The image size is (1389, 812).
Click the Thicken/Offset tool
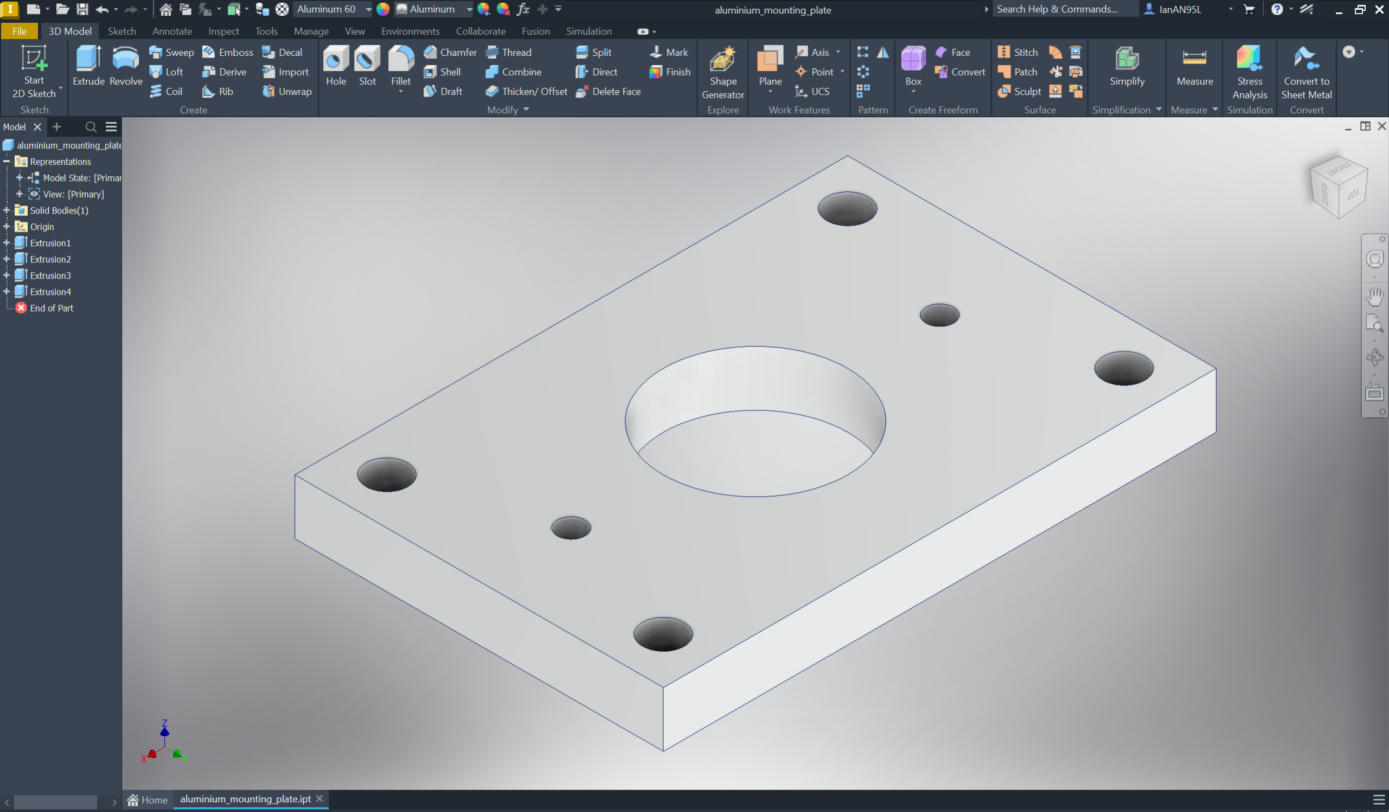pos(526,91)
